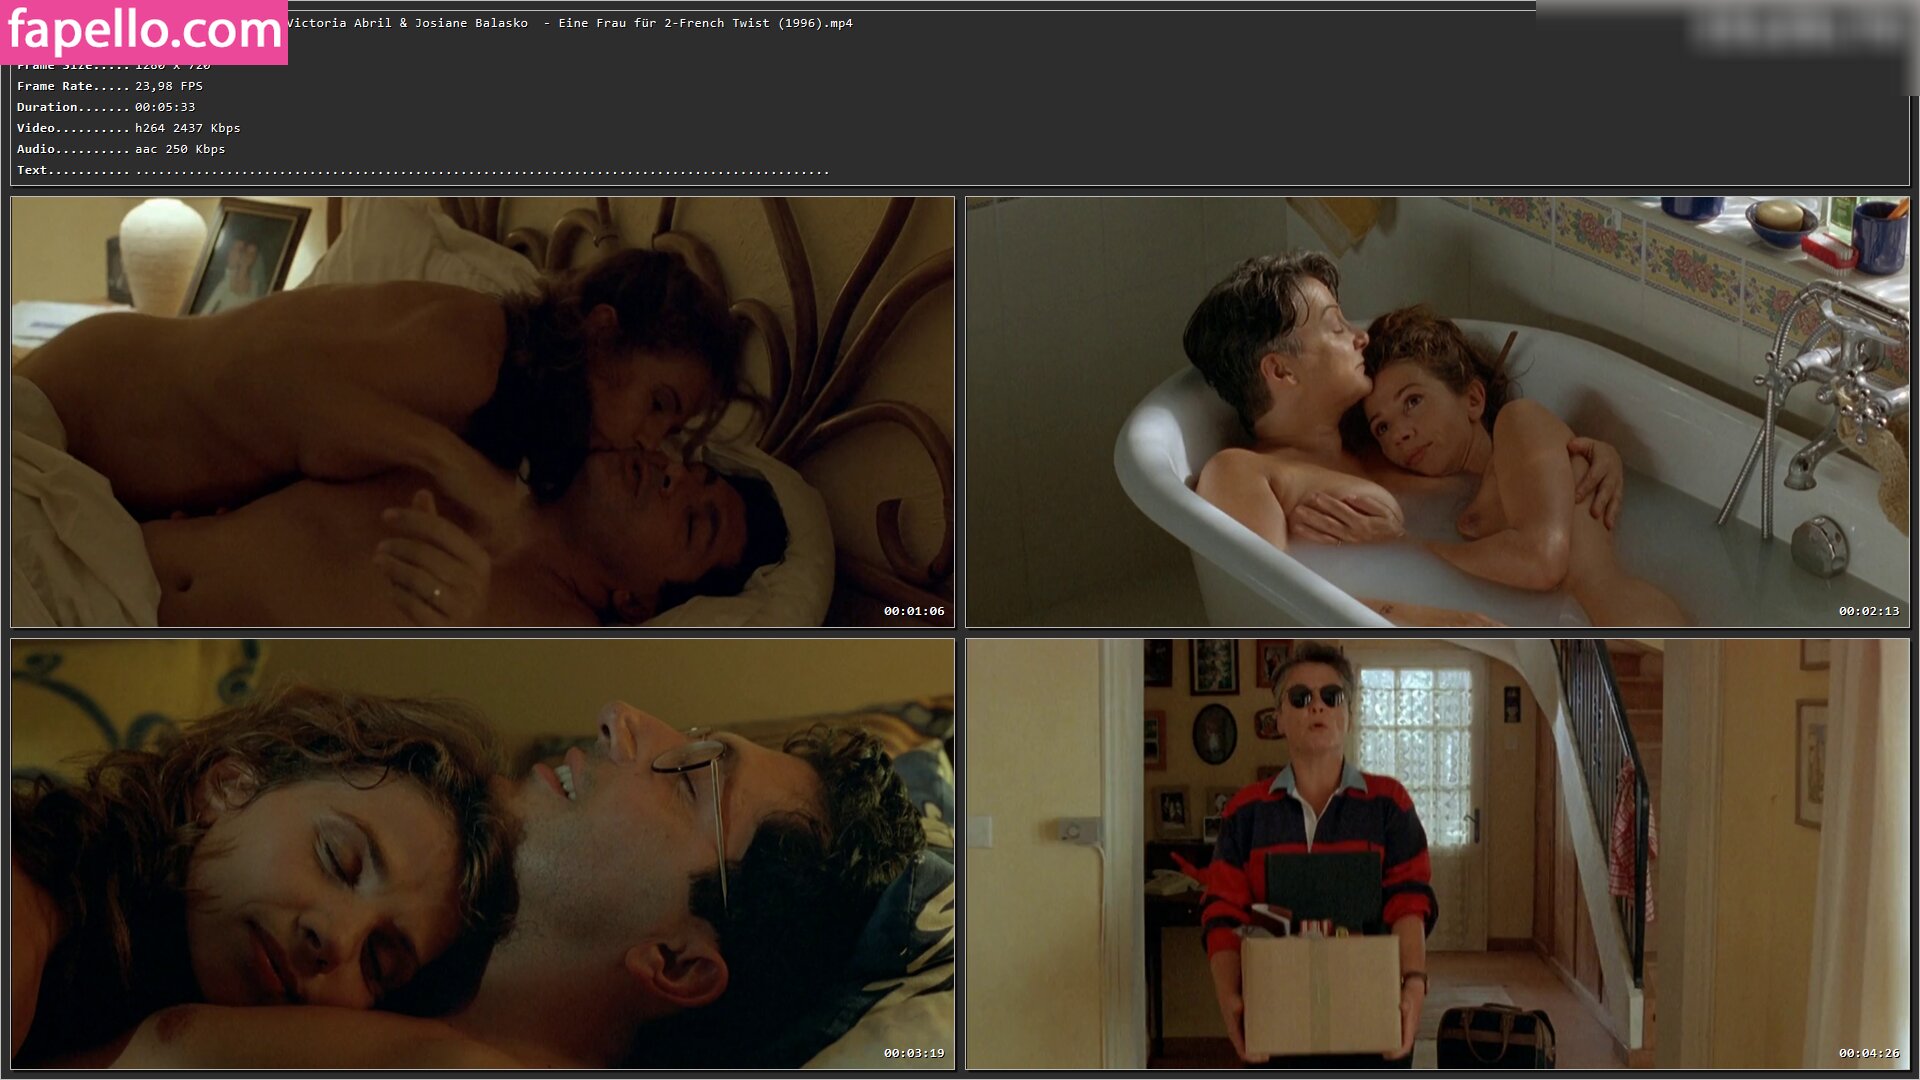The width and height of the screenshot is (1920, 1080).
Task: Click the Duration 00:05:33 line
Action: 106,107
